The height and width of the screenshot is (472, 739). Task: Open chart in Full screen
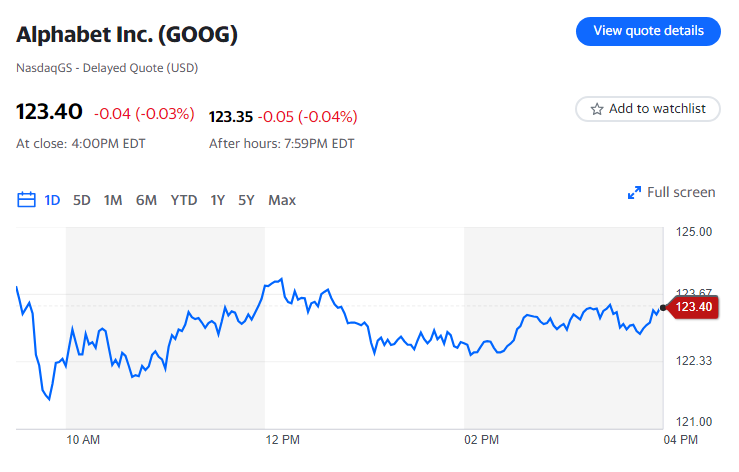pyautogui.click(x=680, y=193)
